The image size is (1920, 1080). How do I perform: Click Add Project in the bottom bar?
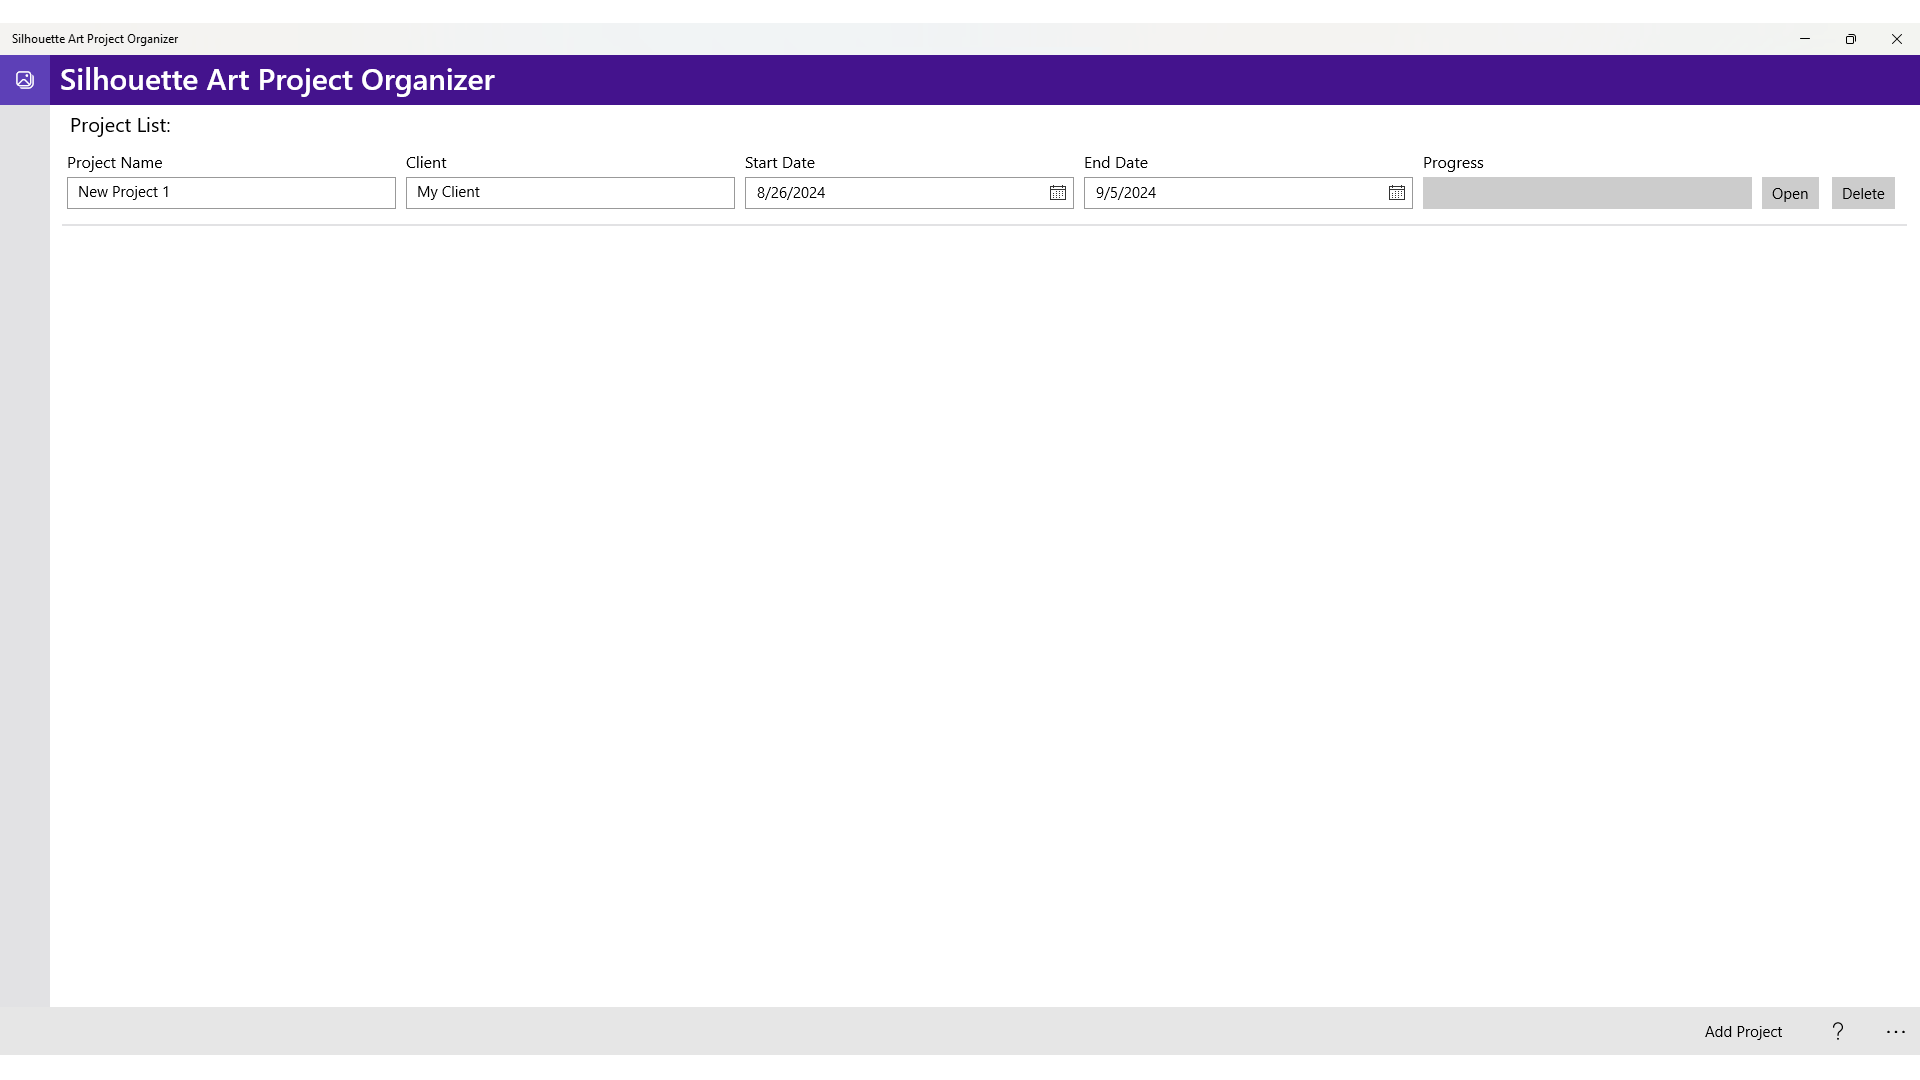[x=1743, y=1031]
